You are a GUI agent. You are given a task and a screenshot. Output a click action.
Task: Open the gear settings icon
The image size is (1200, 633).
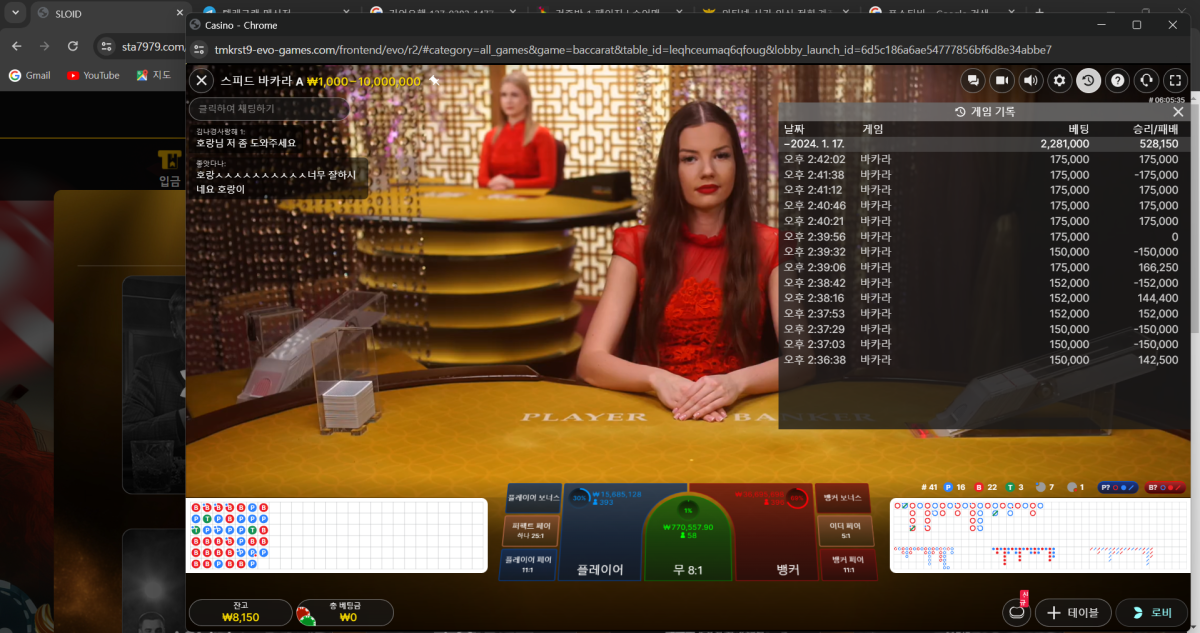click(1059, 81)
